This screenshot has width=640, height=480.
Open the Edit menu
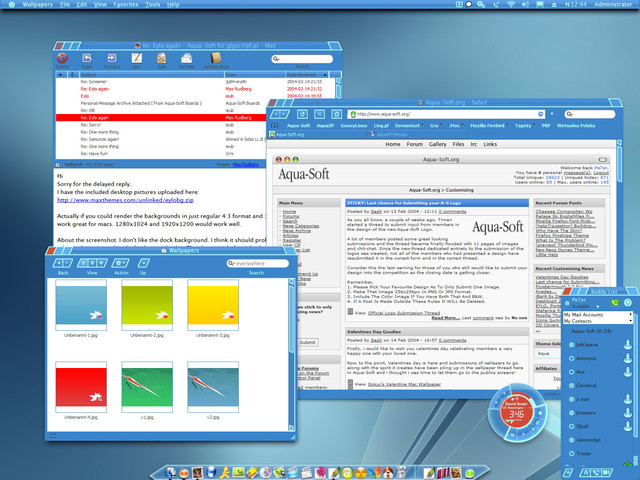[82, 4]
